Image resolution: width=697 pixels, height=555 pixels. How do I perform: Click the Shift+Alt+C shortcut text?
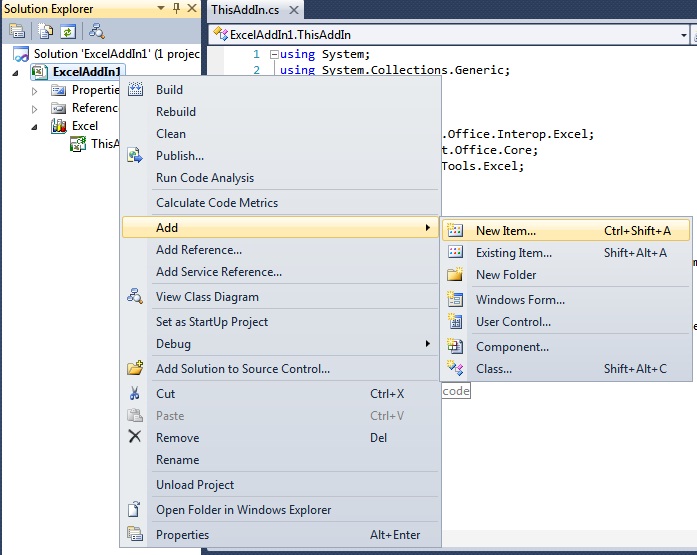[635, 368]
